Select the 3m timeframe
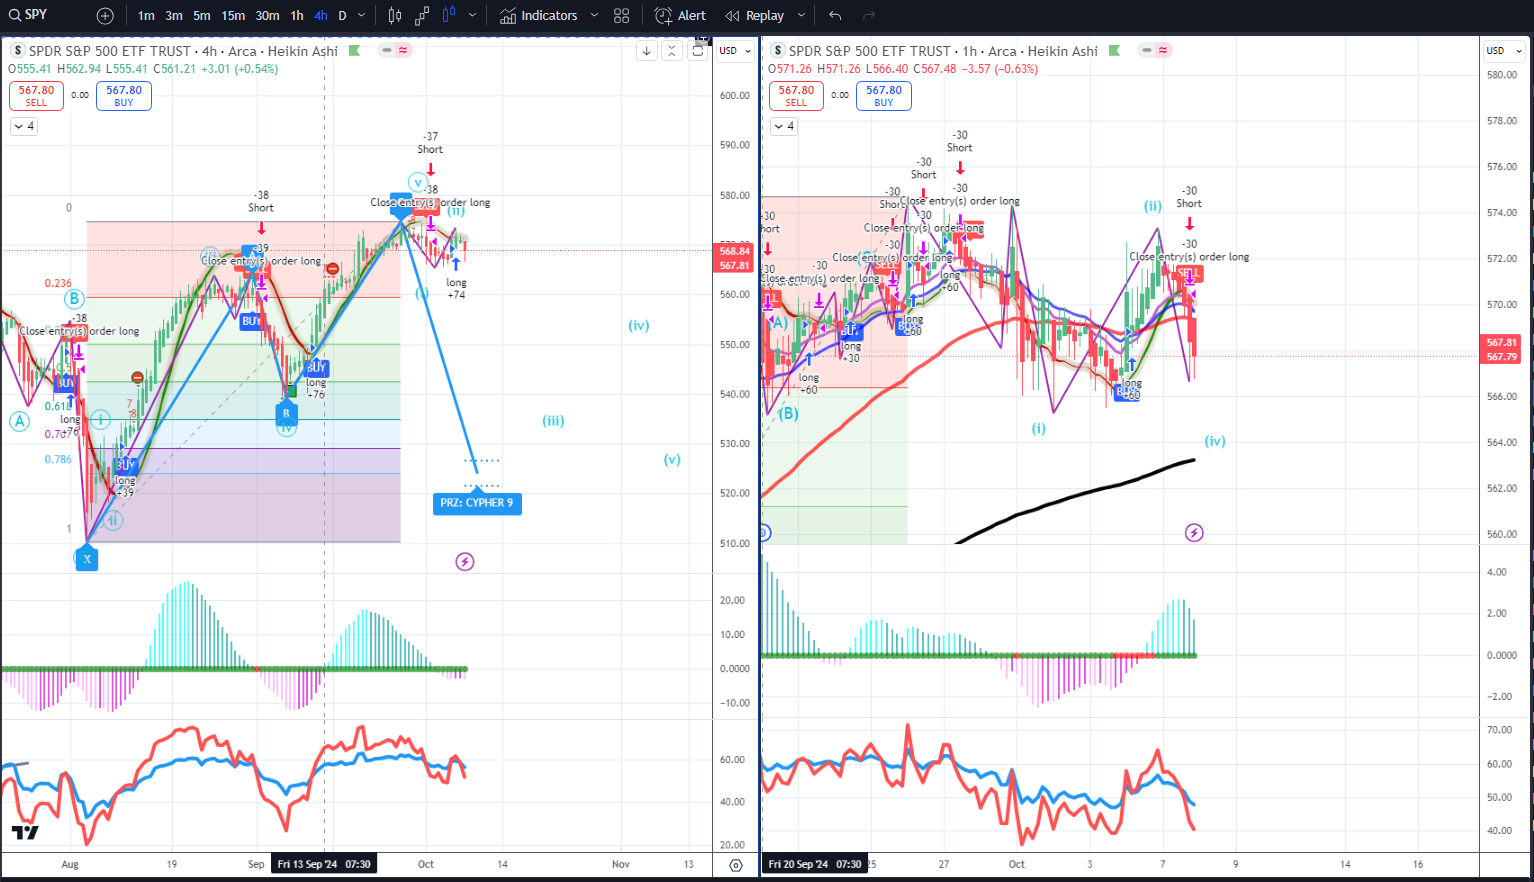This screenshot has height=882, width=1534. pyautogui.click(x=174, y=15)
